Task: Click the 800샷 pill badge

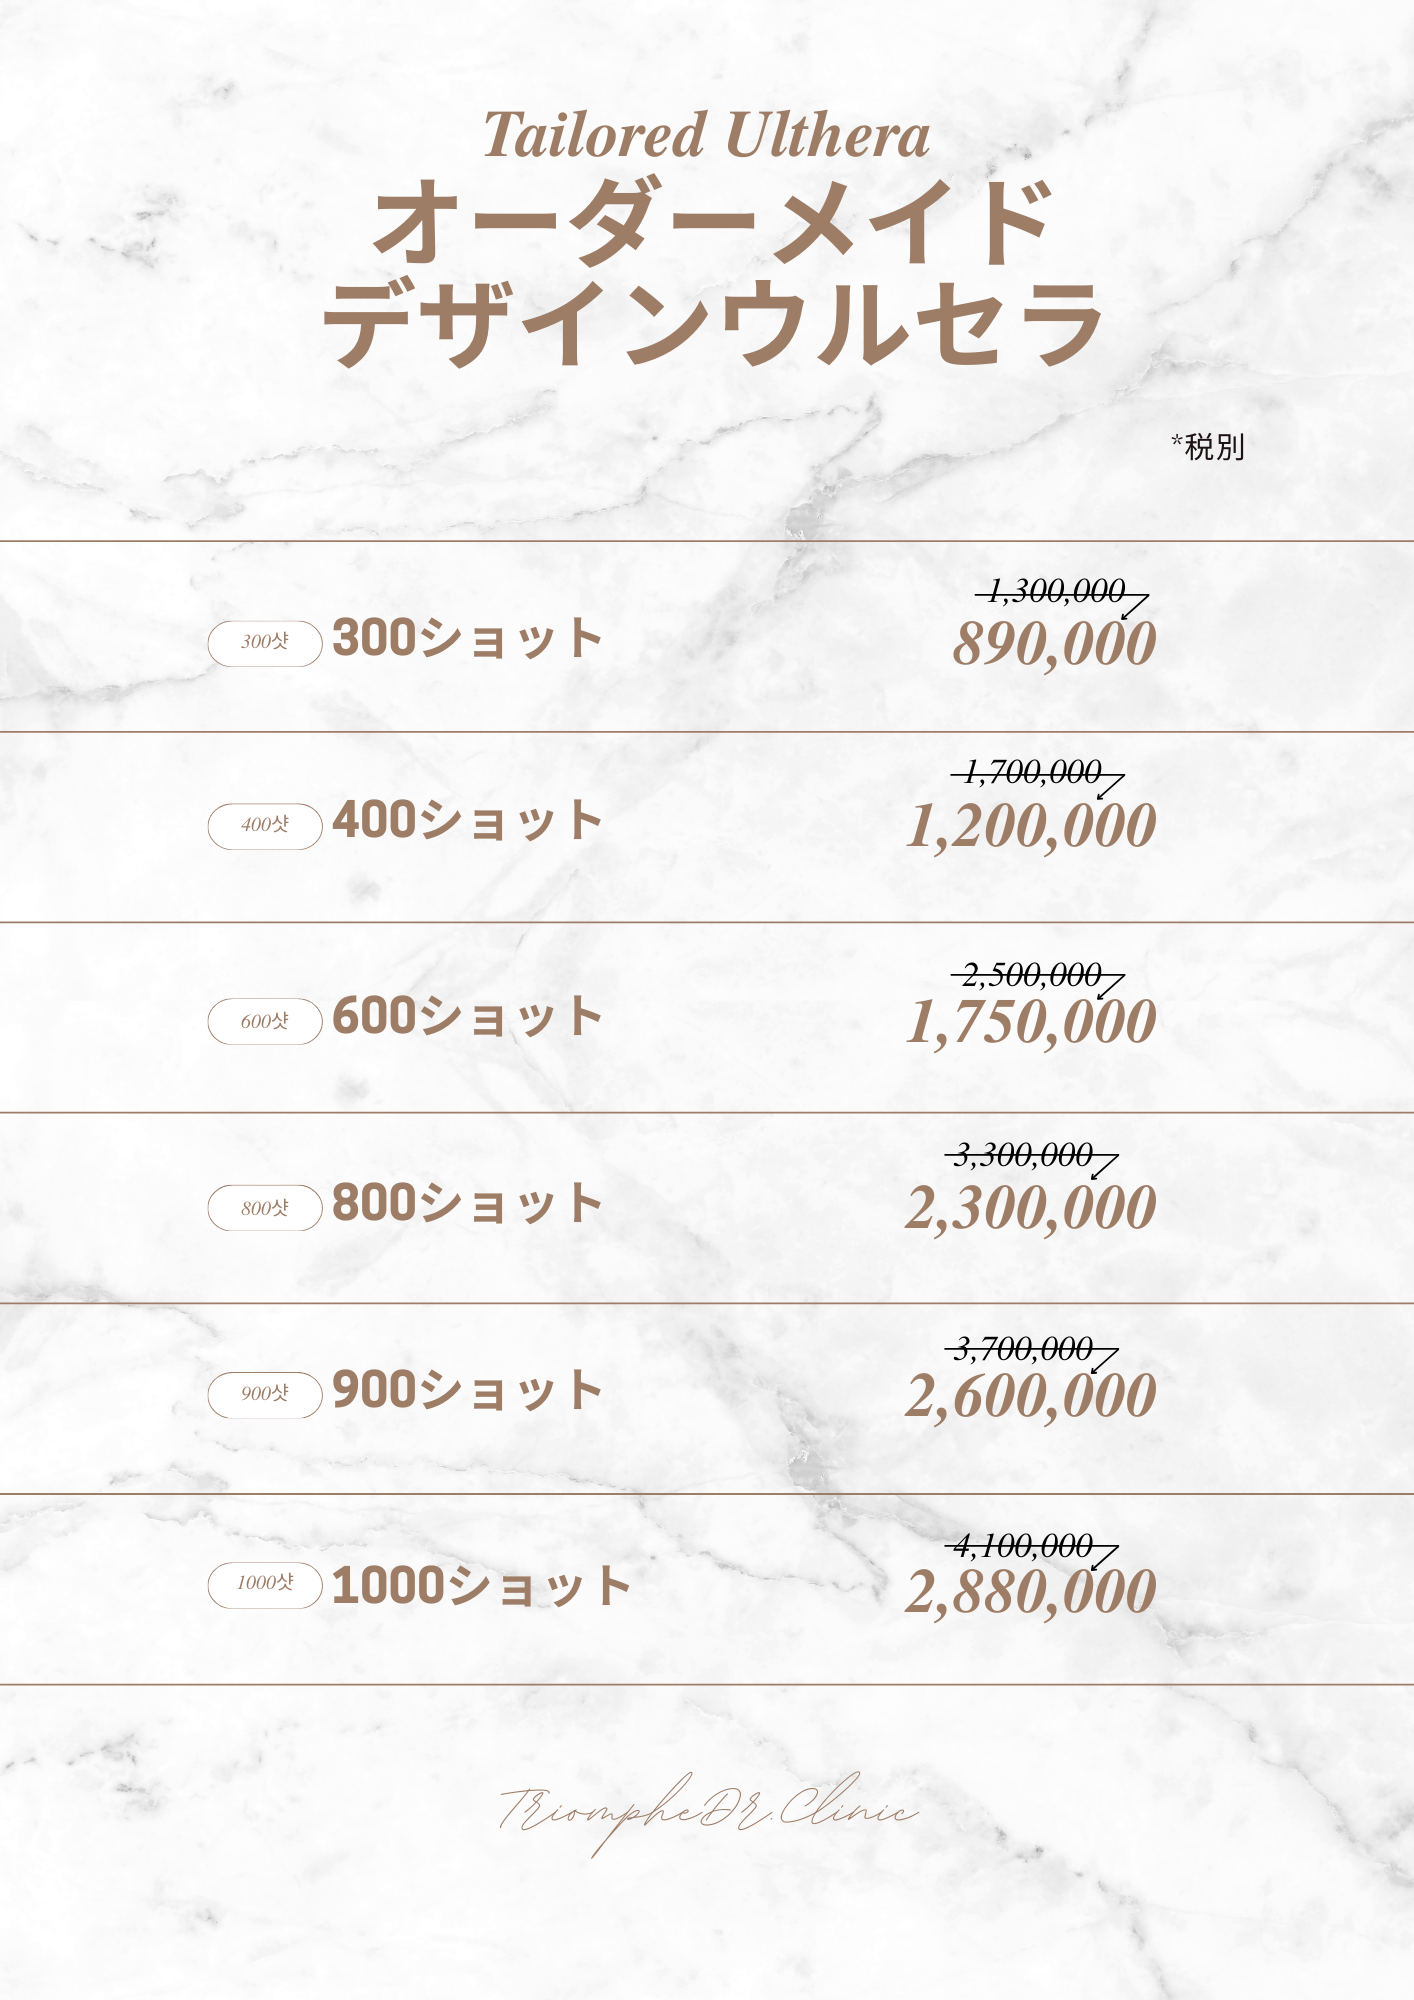Action: (x=265, y=1208)
